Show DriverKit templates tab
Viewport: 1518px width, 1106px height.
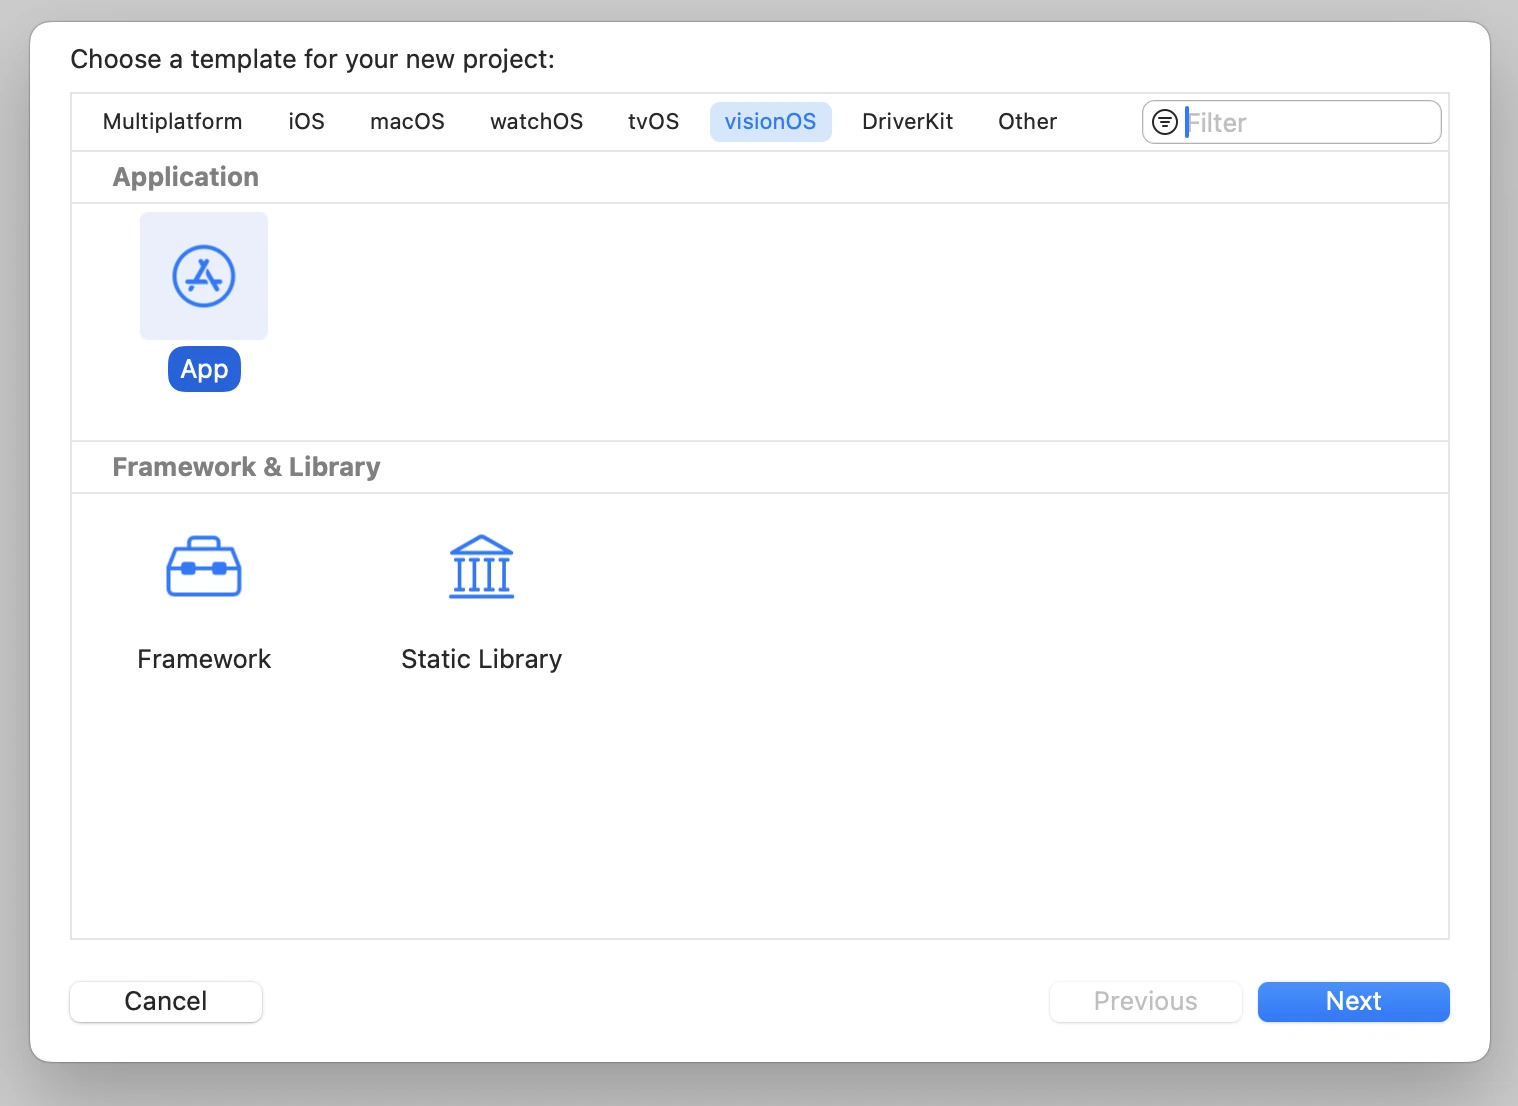point(908,122)
